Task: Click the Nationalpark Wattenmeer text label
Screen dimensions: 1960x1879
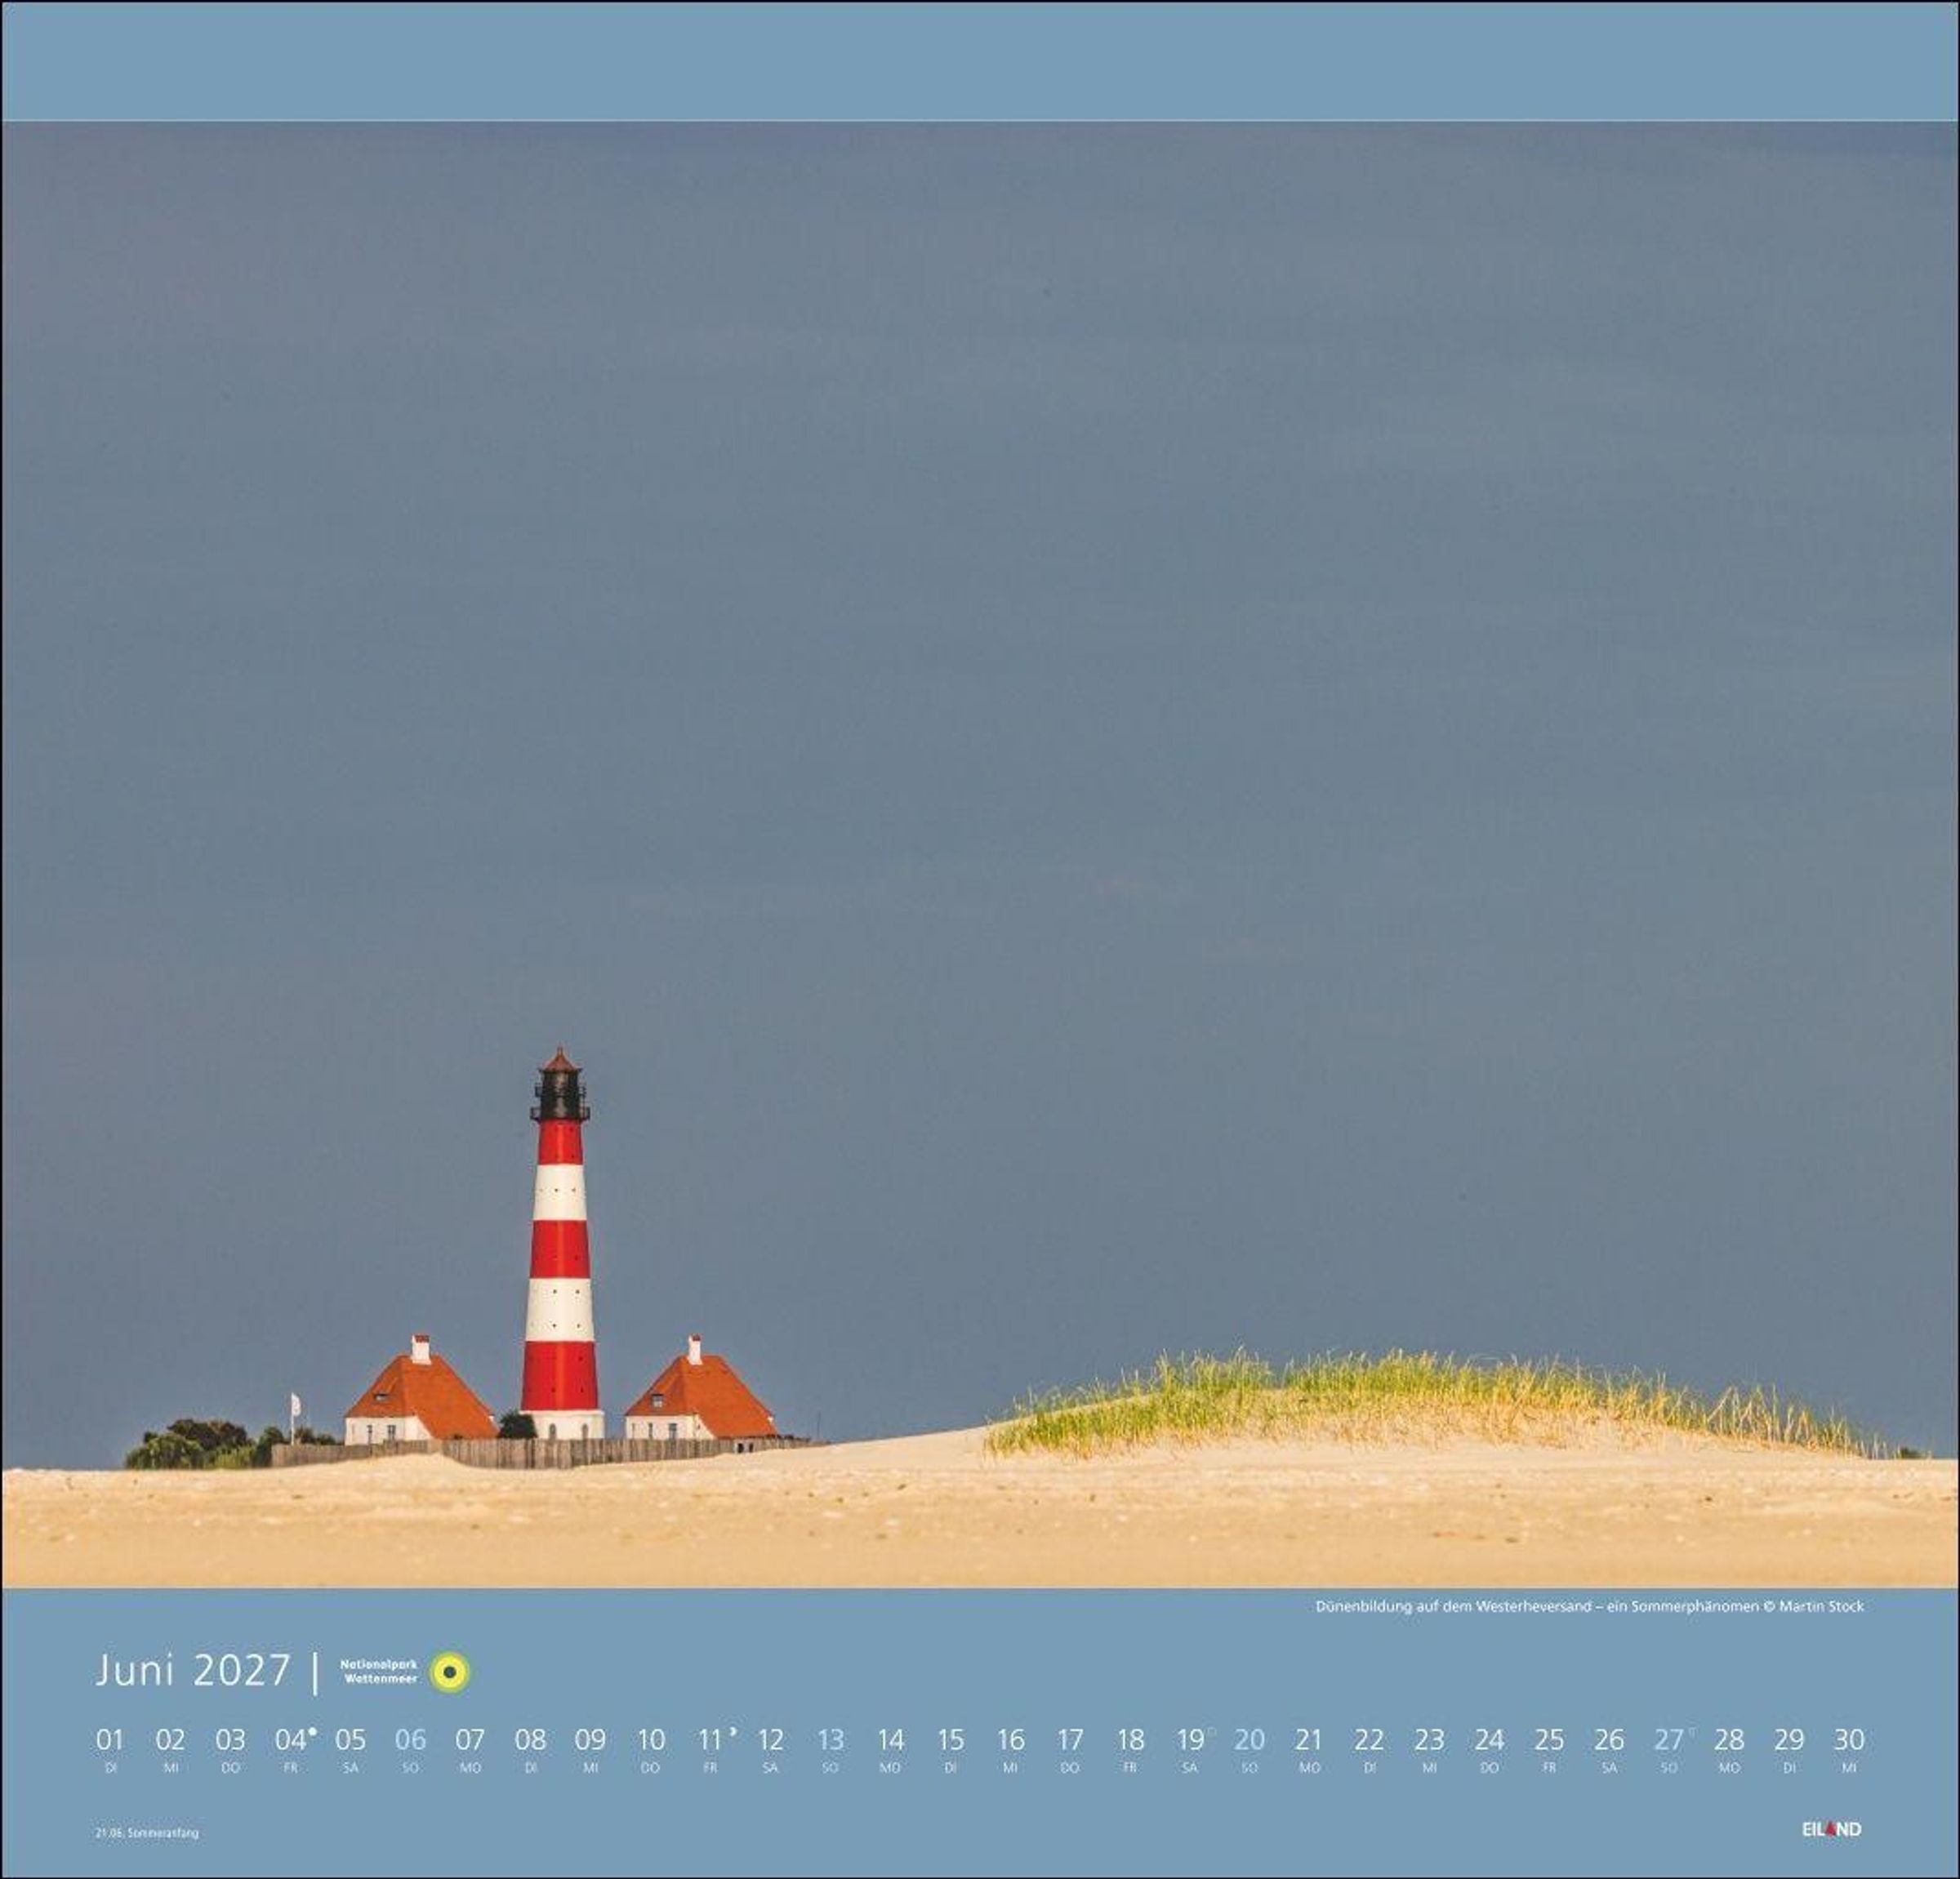Action: (379, 1671)
